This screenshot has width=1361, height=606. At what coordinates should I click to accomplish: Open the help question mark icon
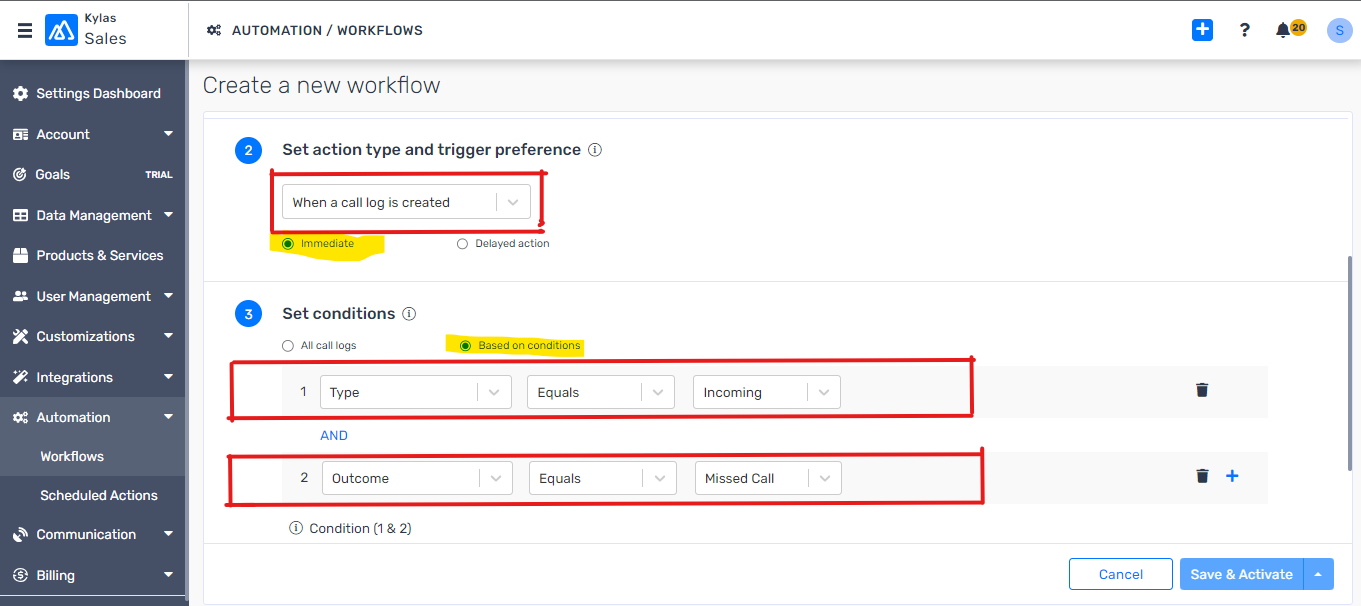click(x=1244, y=30)
